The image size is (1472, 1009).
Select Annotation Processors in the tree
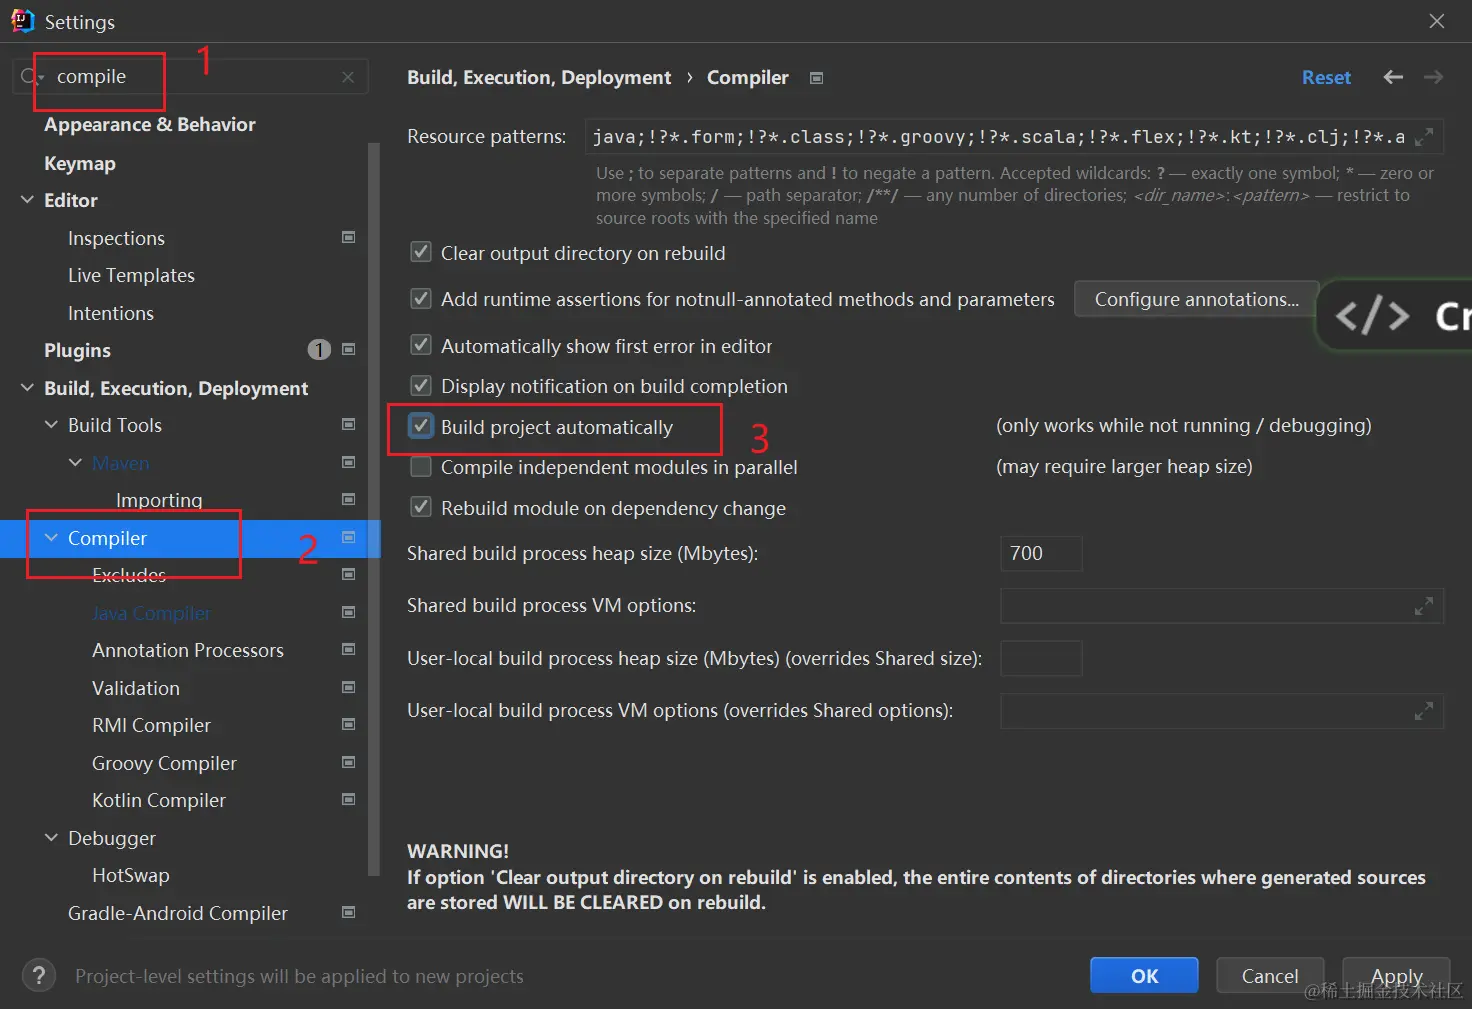tap(188, 650)
